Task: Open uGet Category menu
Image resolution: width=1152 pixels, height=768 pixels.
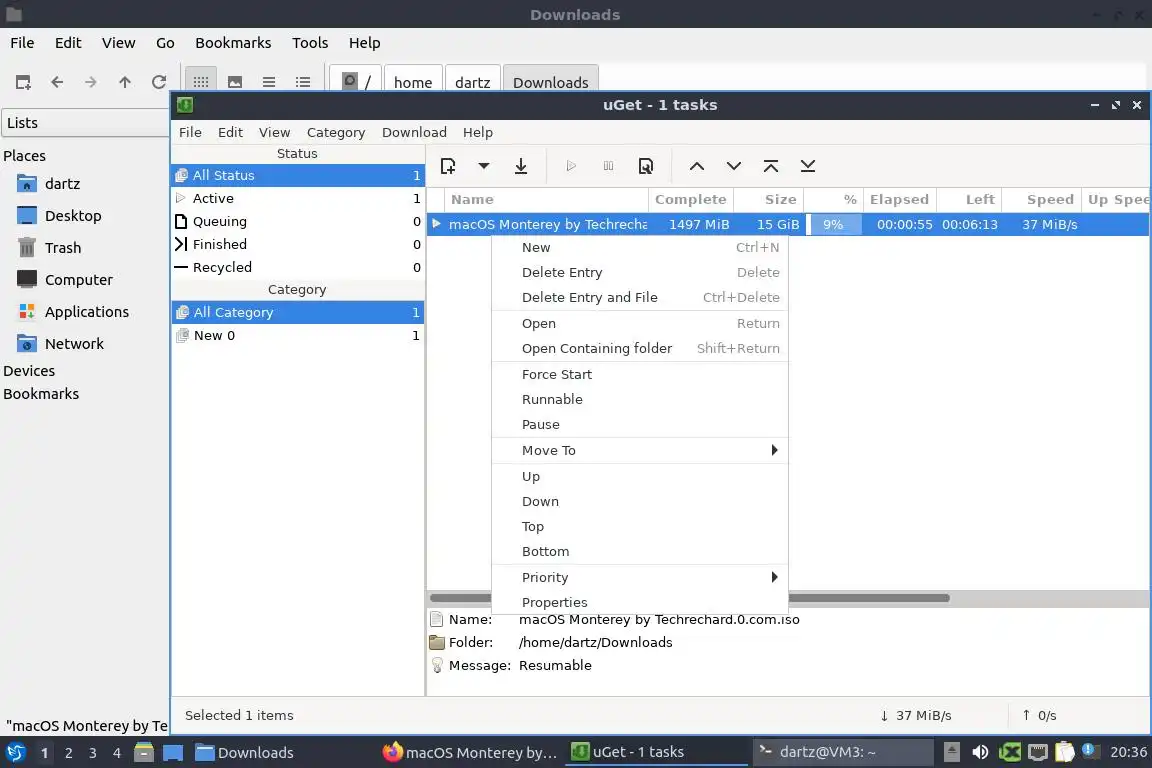Action: 336,132
